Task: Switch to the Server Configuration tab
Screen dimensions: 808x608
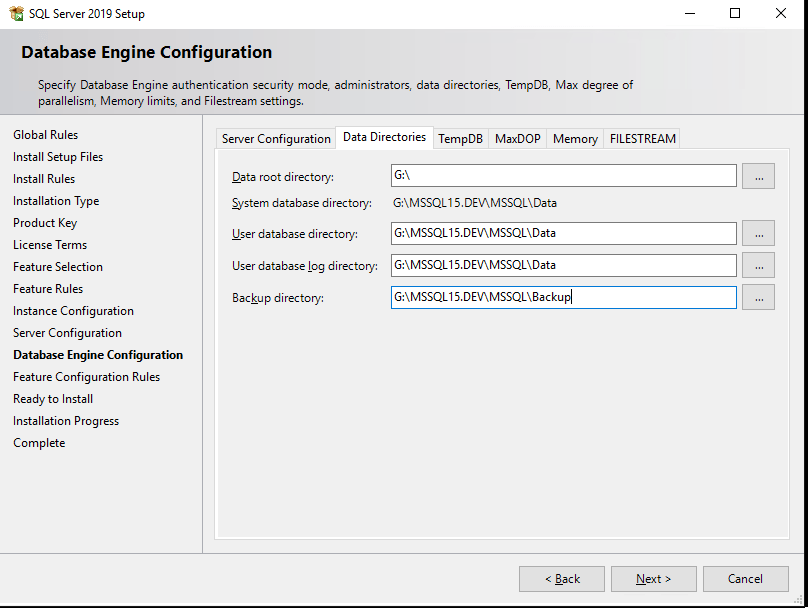Action: point(276,139)
